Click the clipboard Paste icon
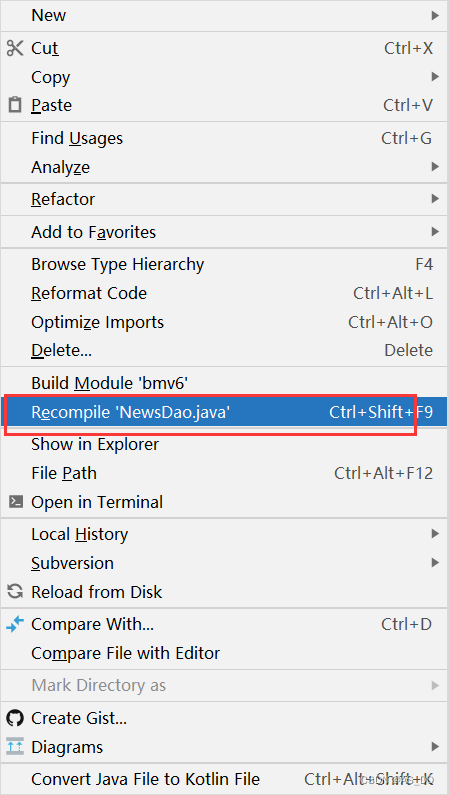This screenshot has width=449, height=795. pos(16,105)
